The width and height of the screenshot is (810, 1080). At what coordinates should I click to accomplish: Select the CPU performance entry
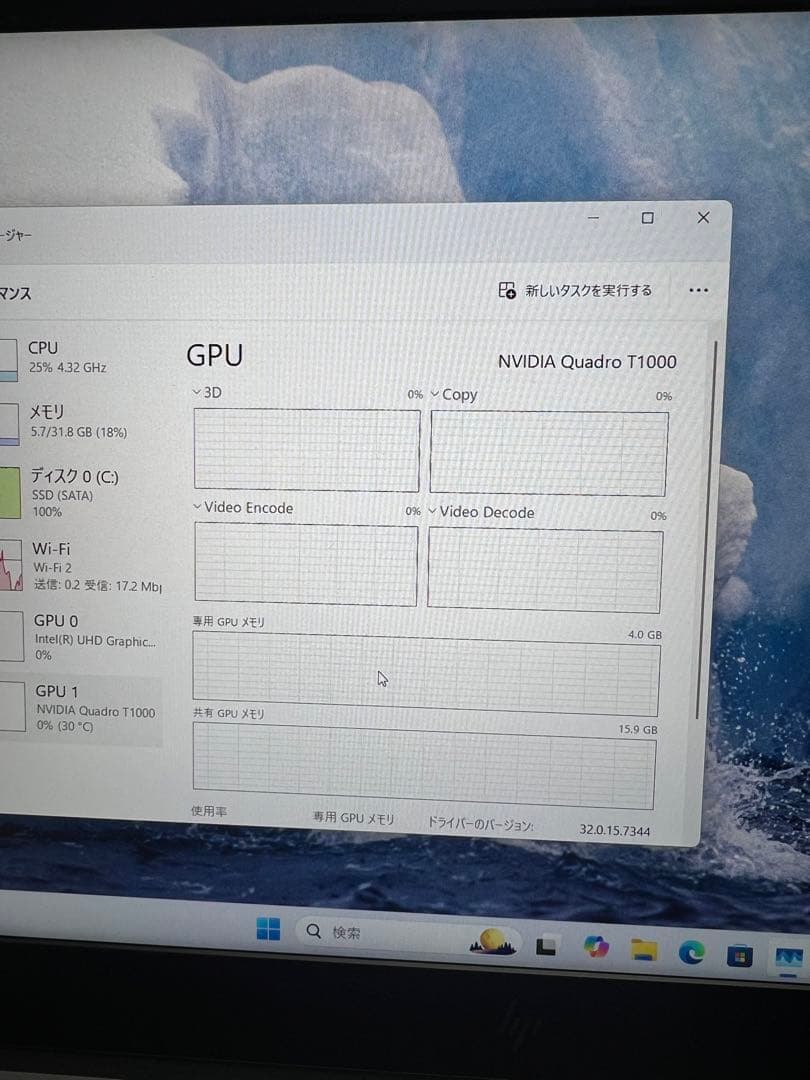(81, 358)
